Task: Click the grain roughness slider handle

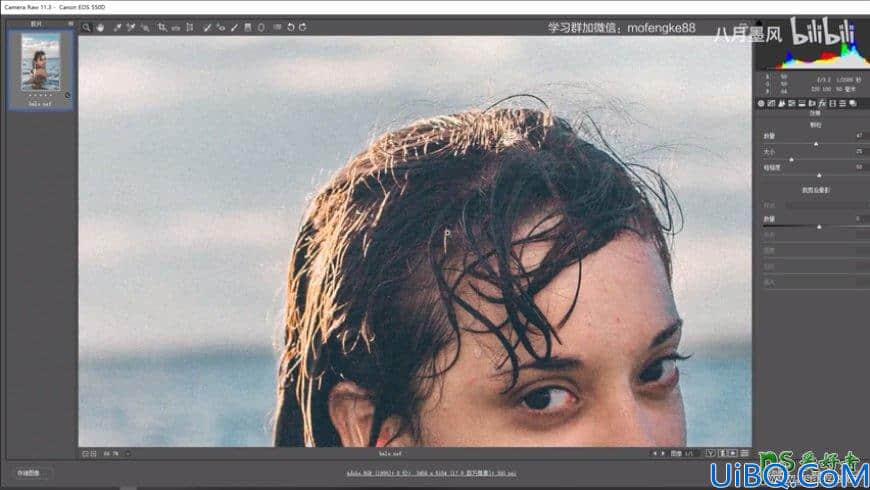Action: point(819,175)
